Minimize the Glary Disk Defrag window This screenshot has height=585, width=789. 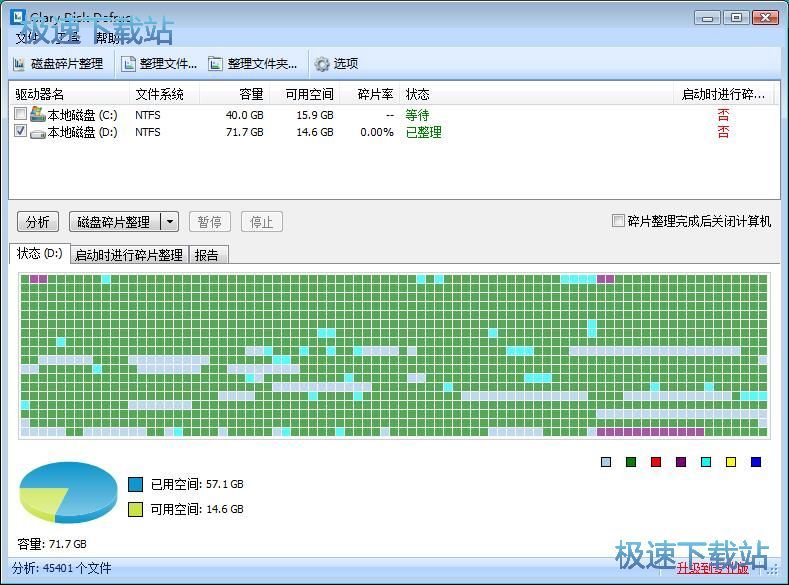pyautogui.click(x=707, y=18)
